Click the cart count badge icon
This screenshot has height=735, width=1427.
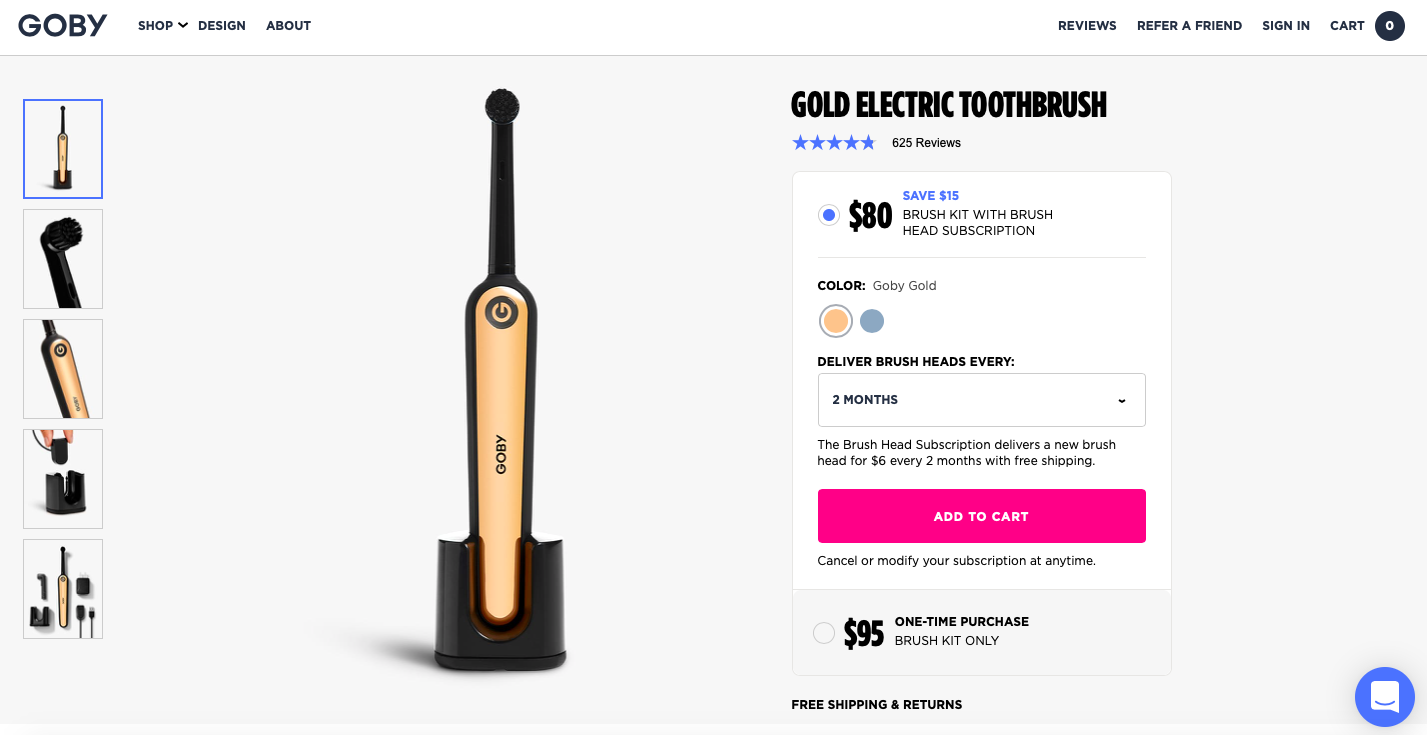pyautogui.click(x=1389, y=26)
